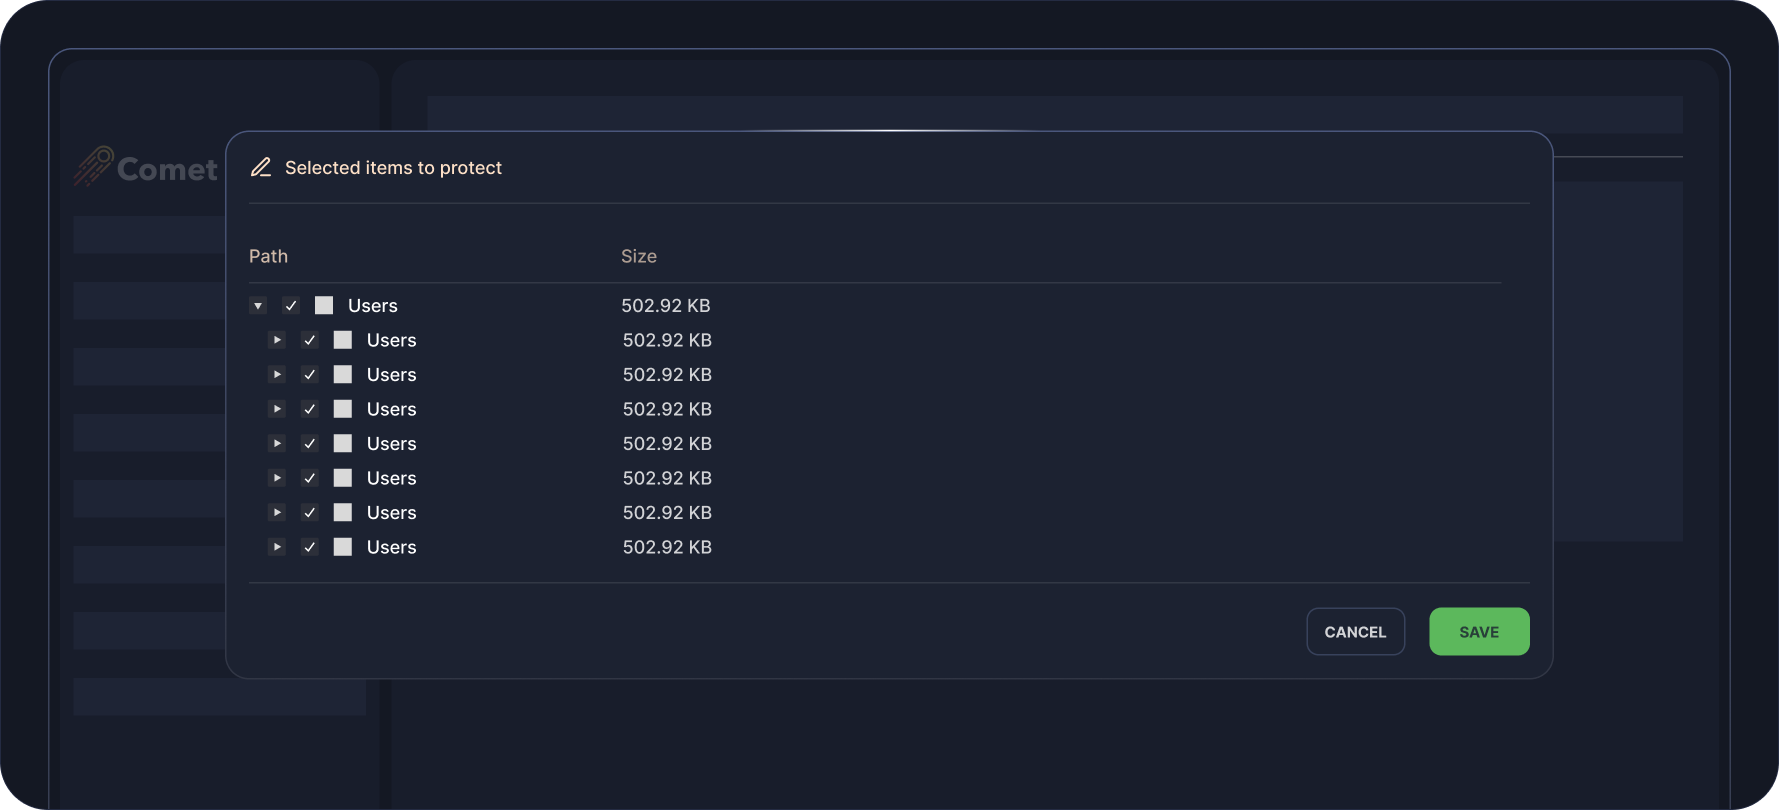Click the Size column header

coord(638,256)
